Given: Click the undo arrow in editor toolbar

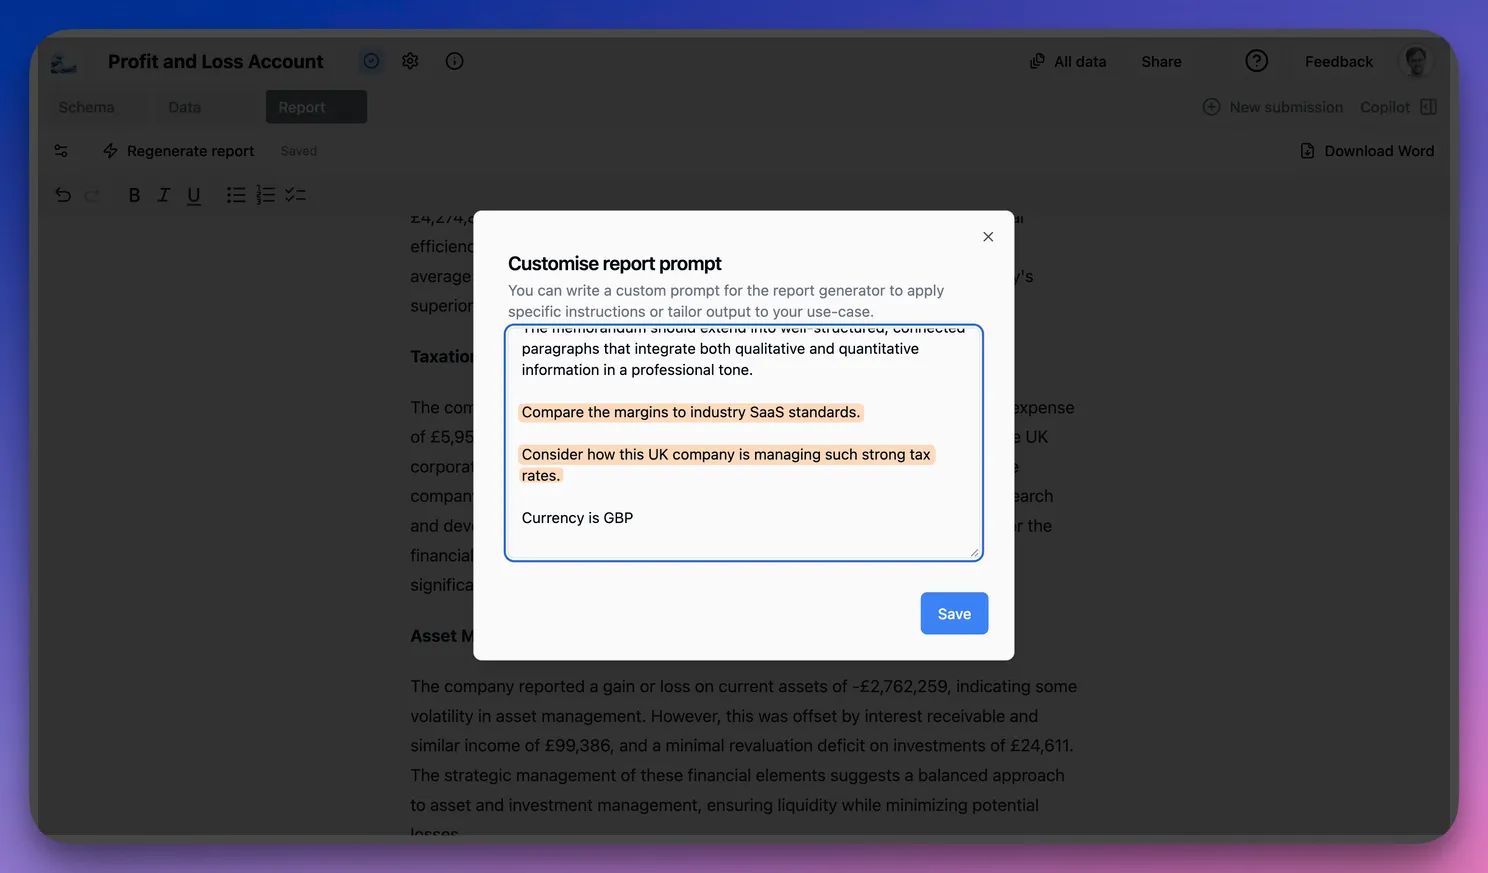Looking at the screenshot, I should point(63,195).
